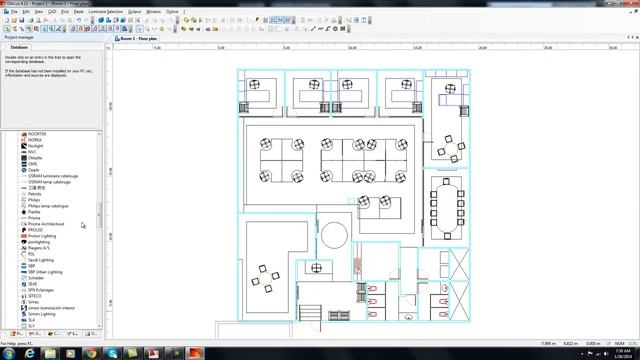This screenshot has width=640, height=360.
Task: Click the Save diskette toolbar icon
Action: click(x=22, y=20)
